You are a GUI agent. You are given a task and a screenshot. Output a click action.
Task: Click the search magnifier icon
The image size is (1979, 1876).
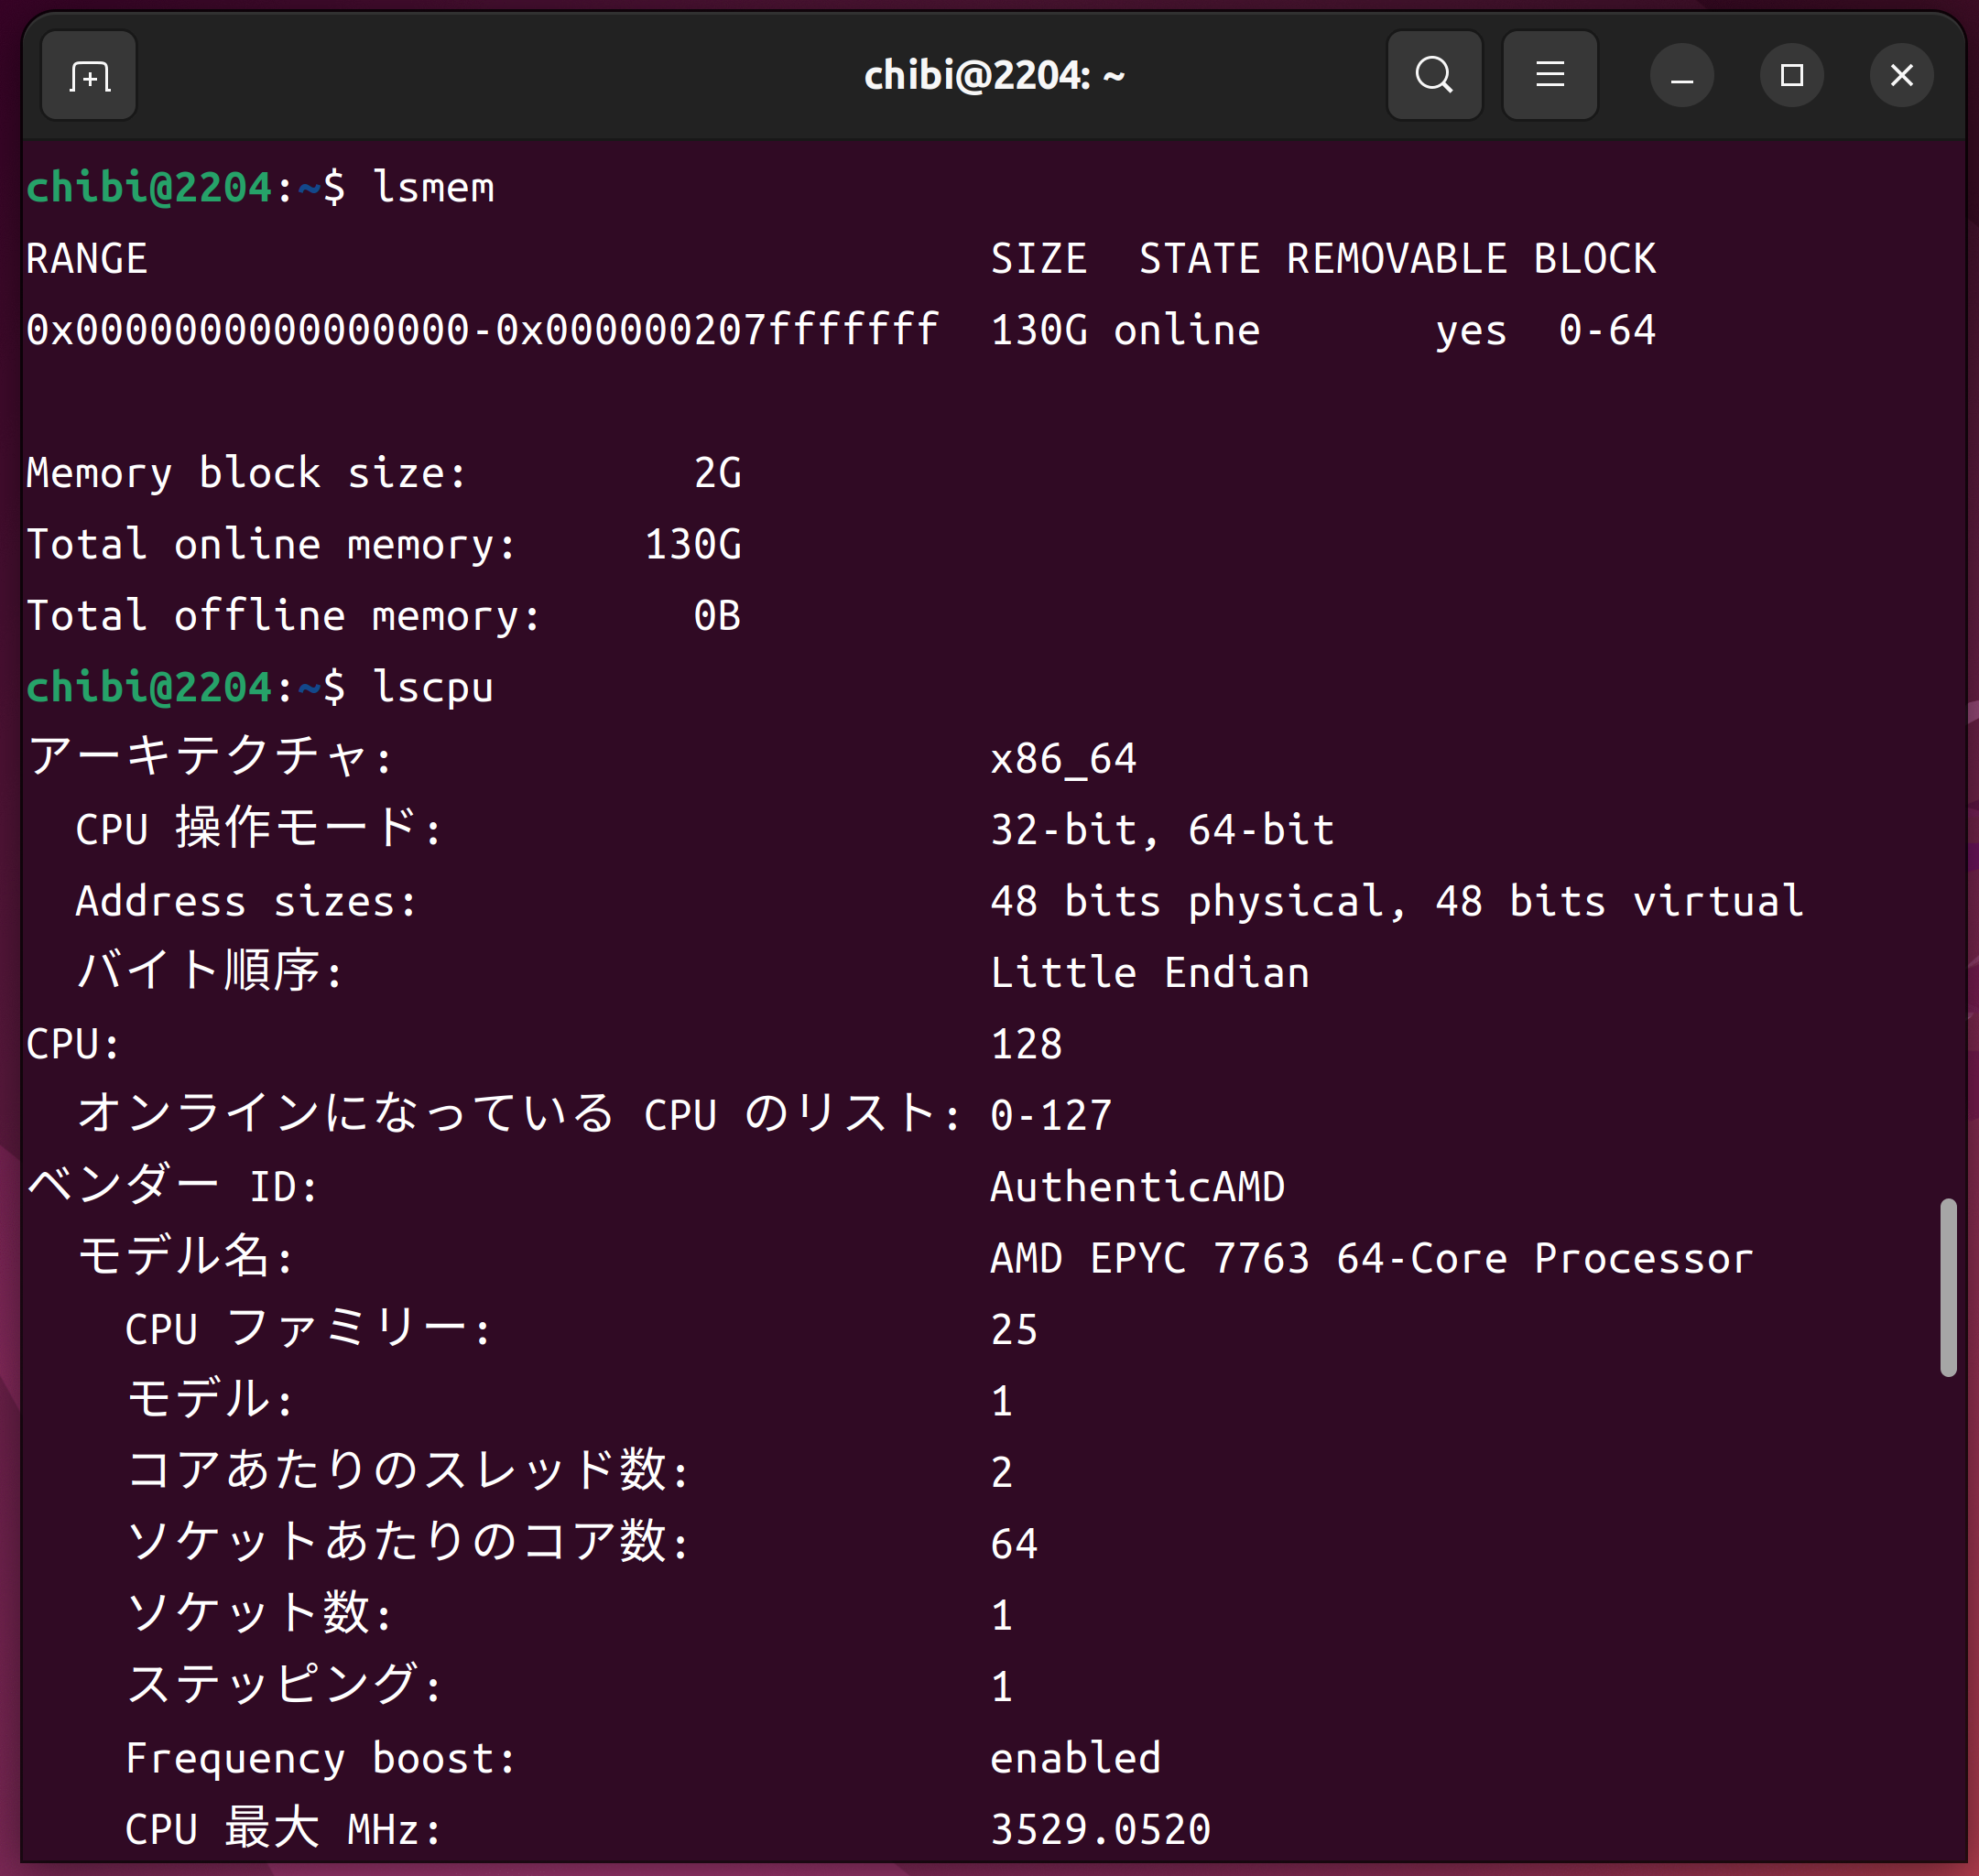1433,76
